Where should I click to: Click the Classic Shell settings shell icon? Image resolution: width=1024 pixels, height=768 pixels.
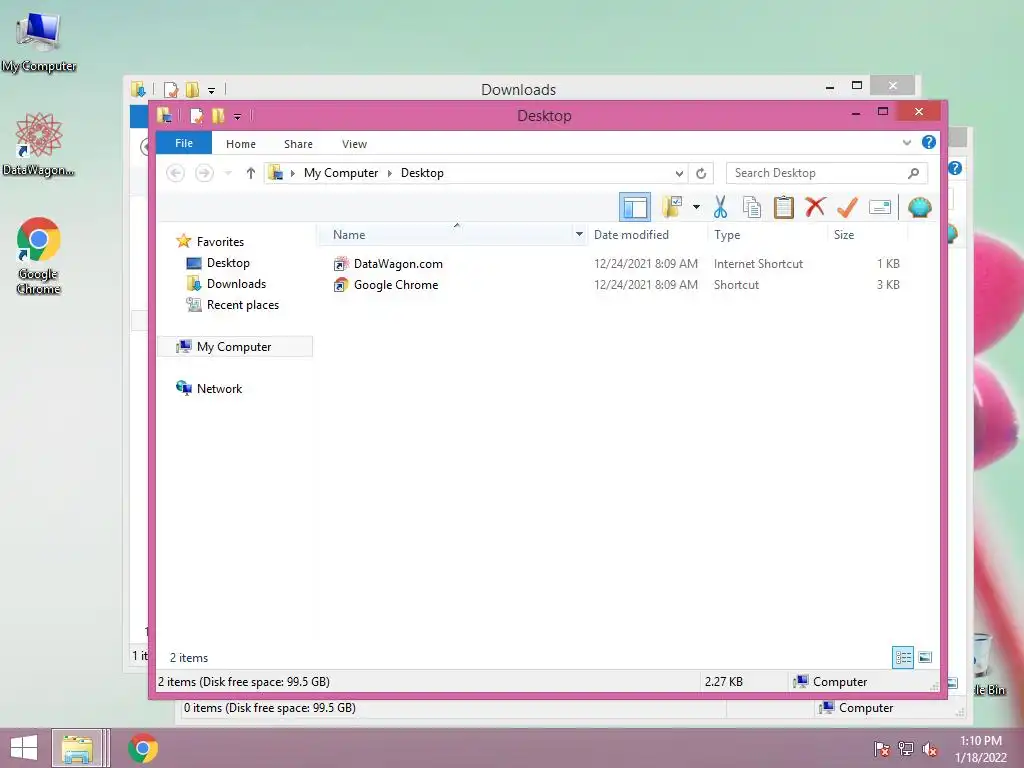[x=920, y=208]
